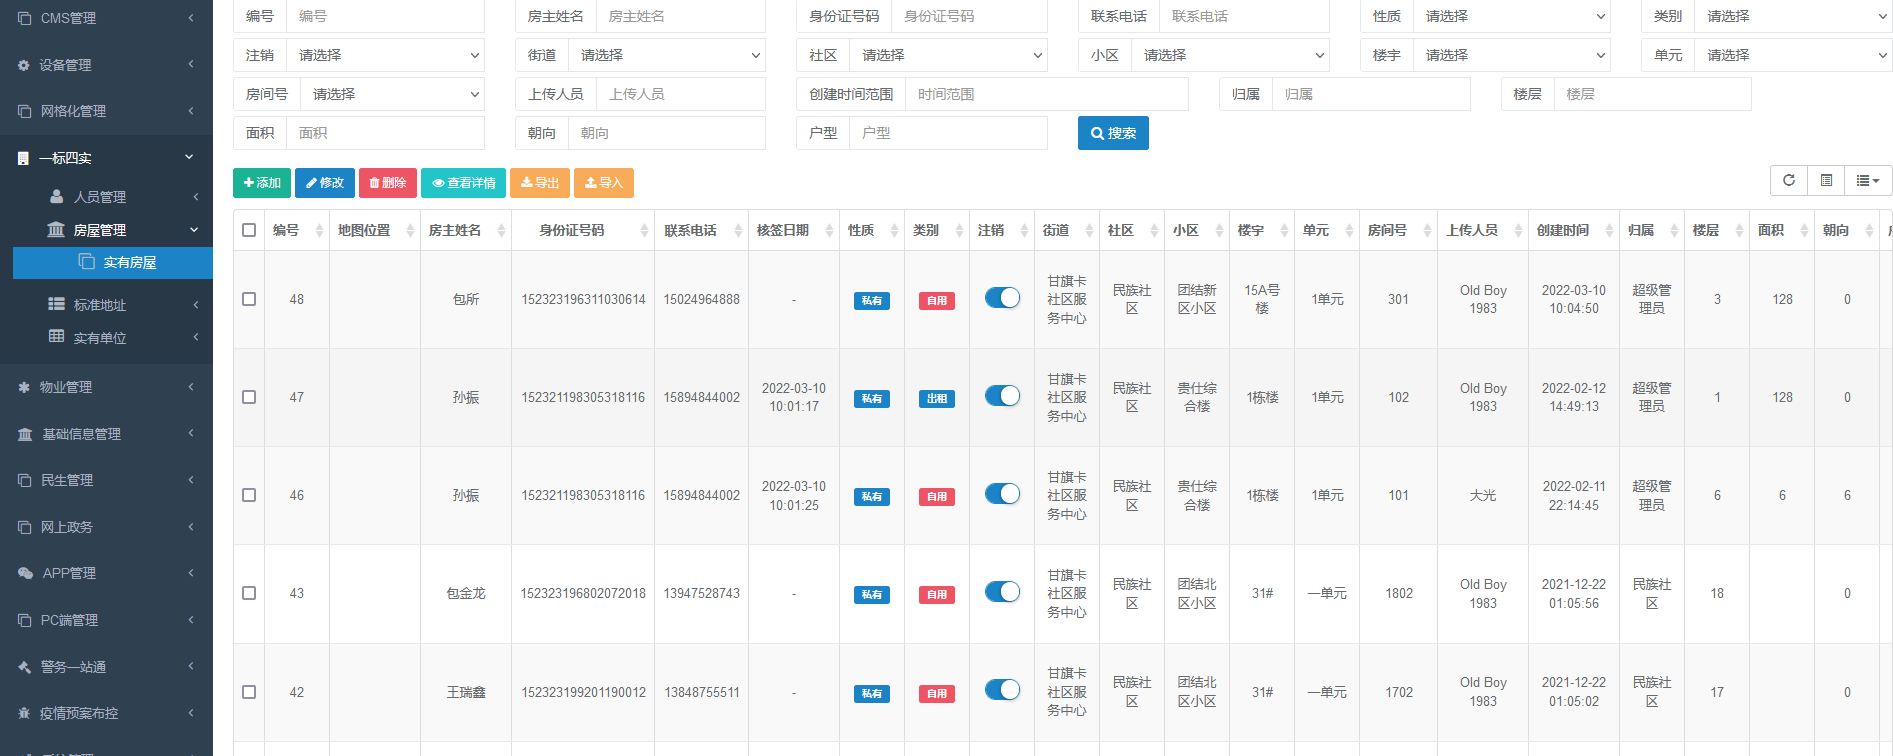Click the green 添加 button

[262, 183]
